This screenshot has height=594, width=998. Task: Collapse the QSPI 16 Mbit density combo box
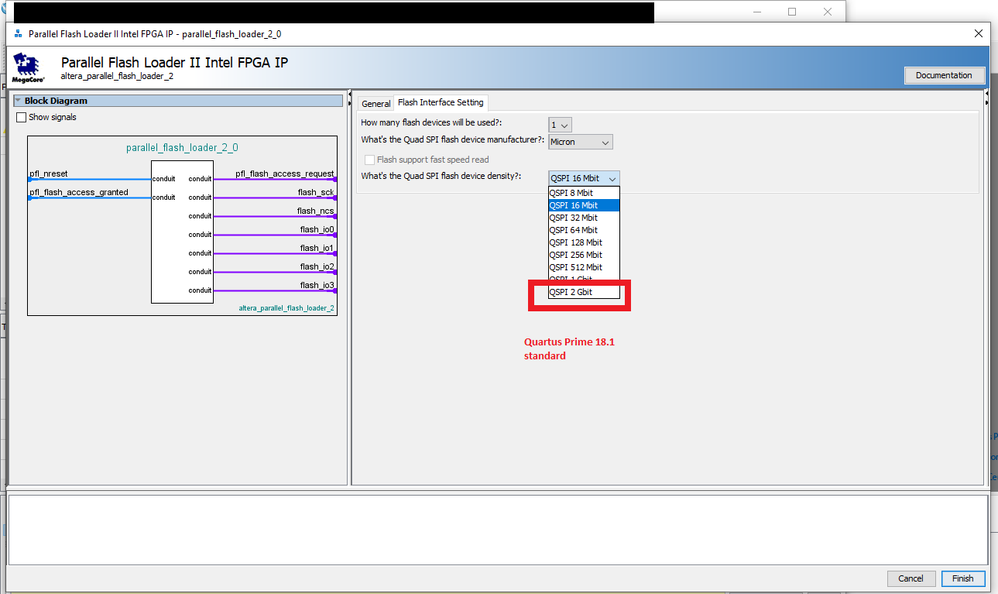(x=584, y=178)
